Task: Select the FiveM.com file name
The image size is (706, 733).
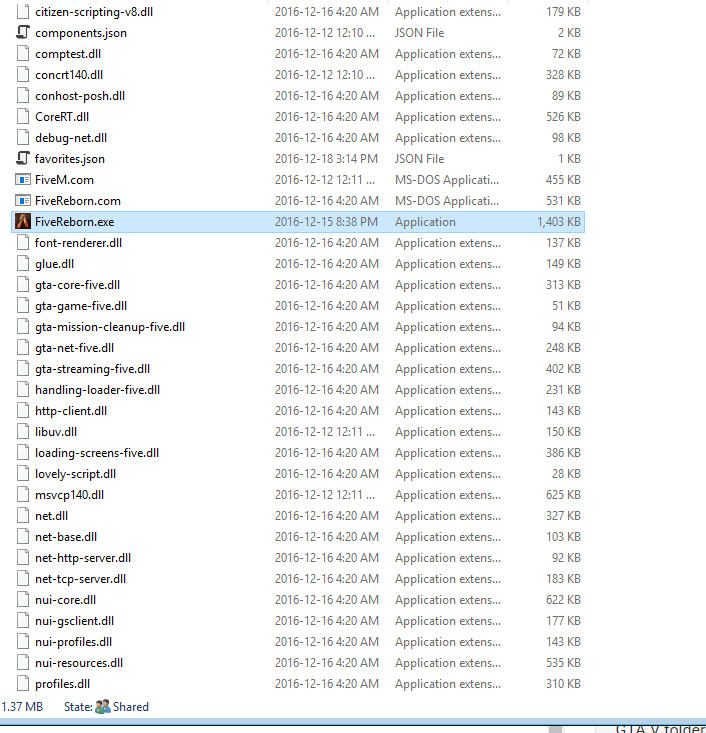Action: coord(64,180)
